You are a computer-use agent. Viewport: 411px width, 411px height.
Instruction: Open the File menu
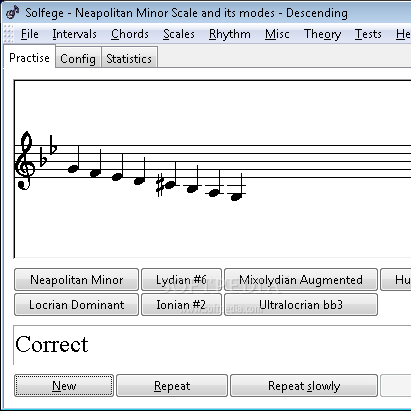[x=30, y=34]
